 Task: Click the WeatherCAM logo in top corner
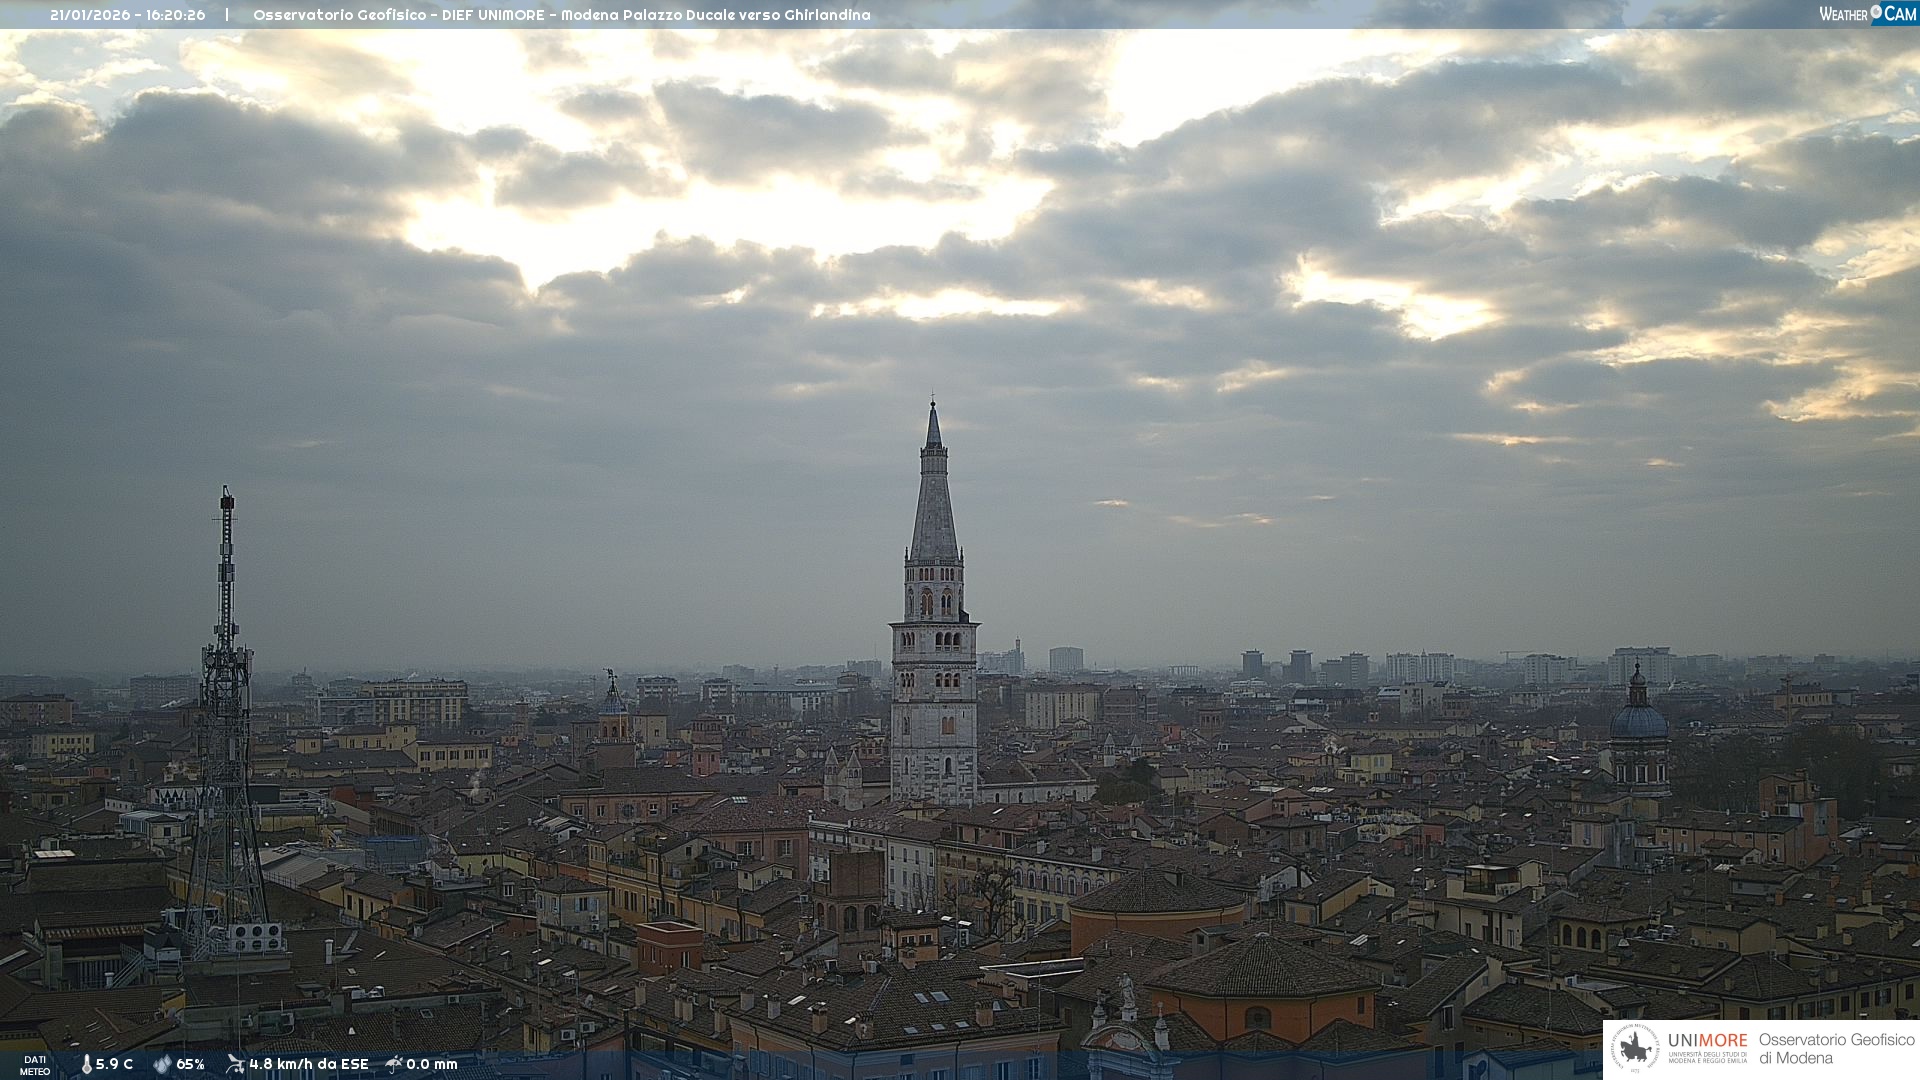coord(1867,14)
